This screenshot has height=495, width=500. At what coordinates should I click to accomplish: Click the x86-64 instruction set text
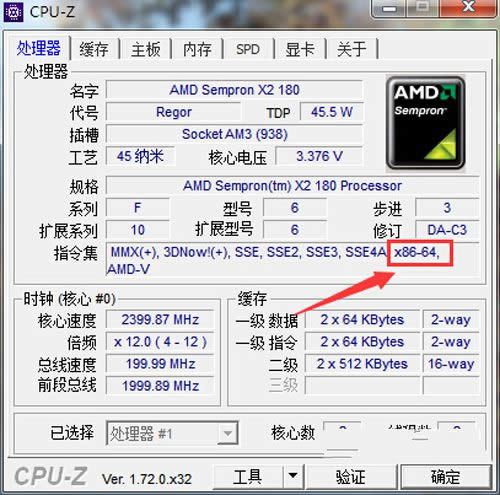point(417,252)
